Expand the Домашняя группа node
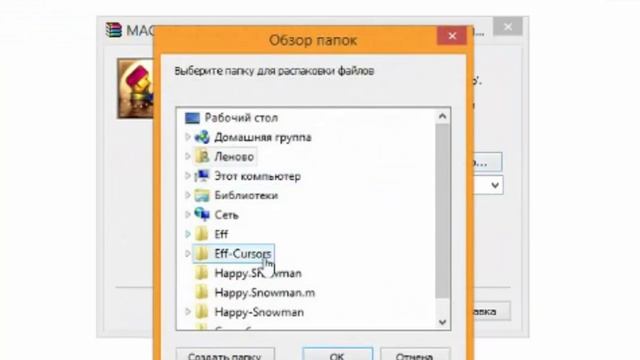 (x=188, y=137)
